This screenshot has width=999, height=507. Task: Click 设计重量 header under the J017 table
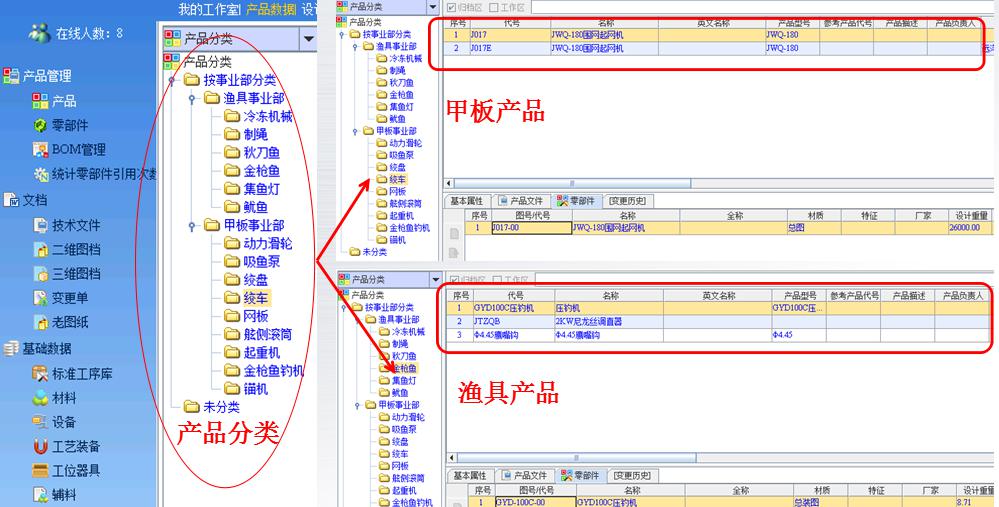[x=970, y=216]
